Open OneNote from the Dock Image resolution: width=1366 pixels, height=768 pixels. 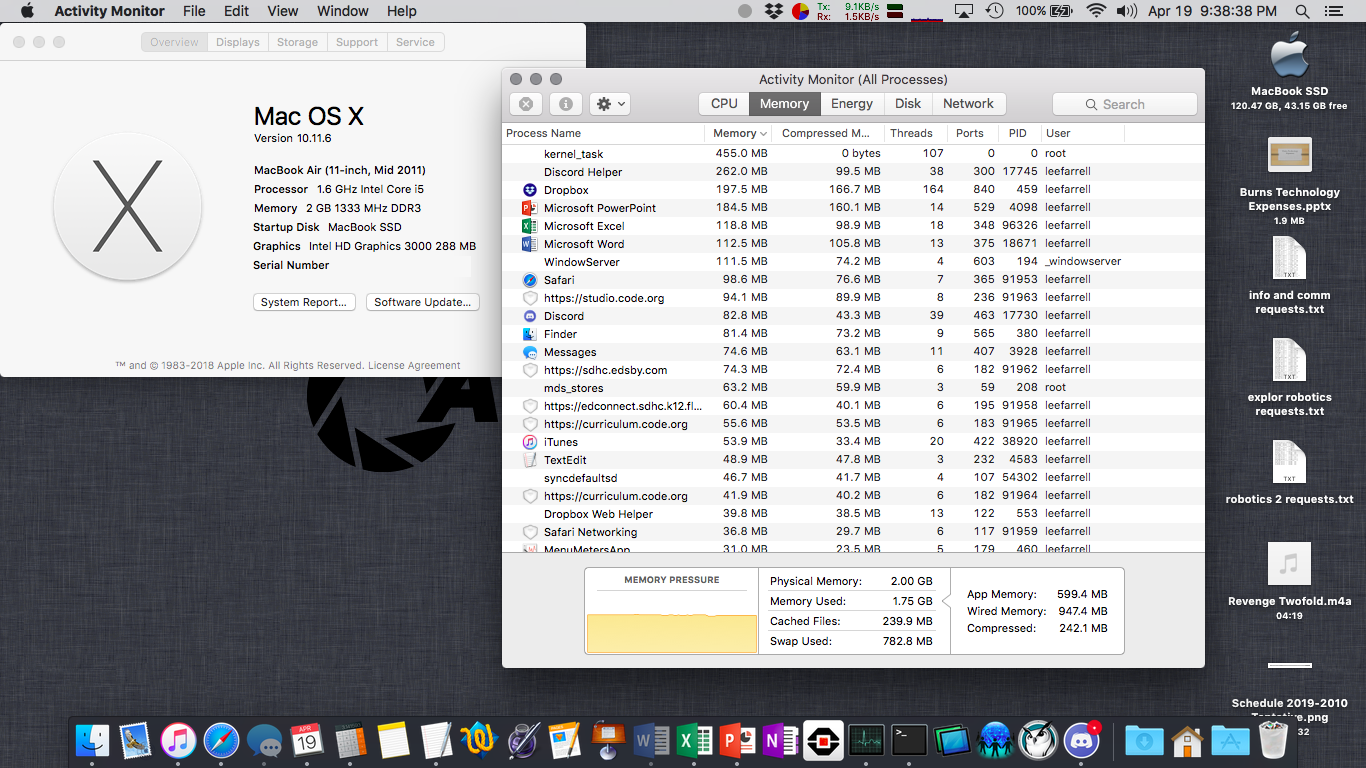[781, 741]
